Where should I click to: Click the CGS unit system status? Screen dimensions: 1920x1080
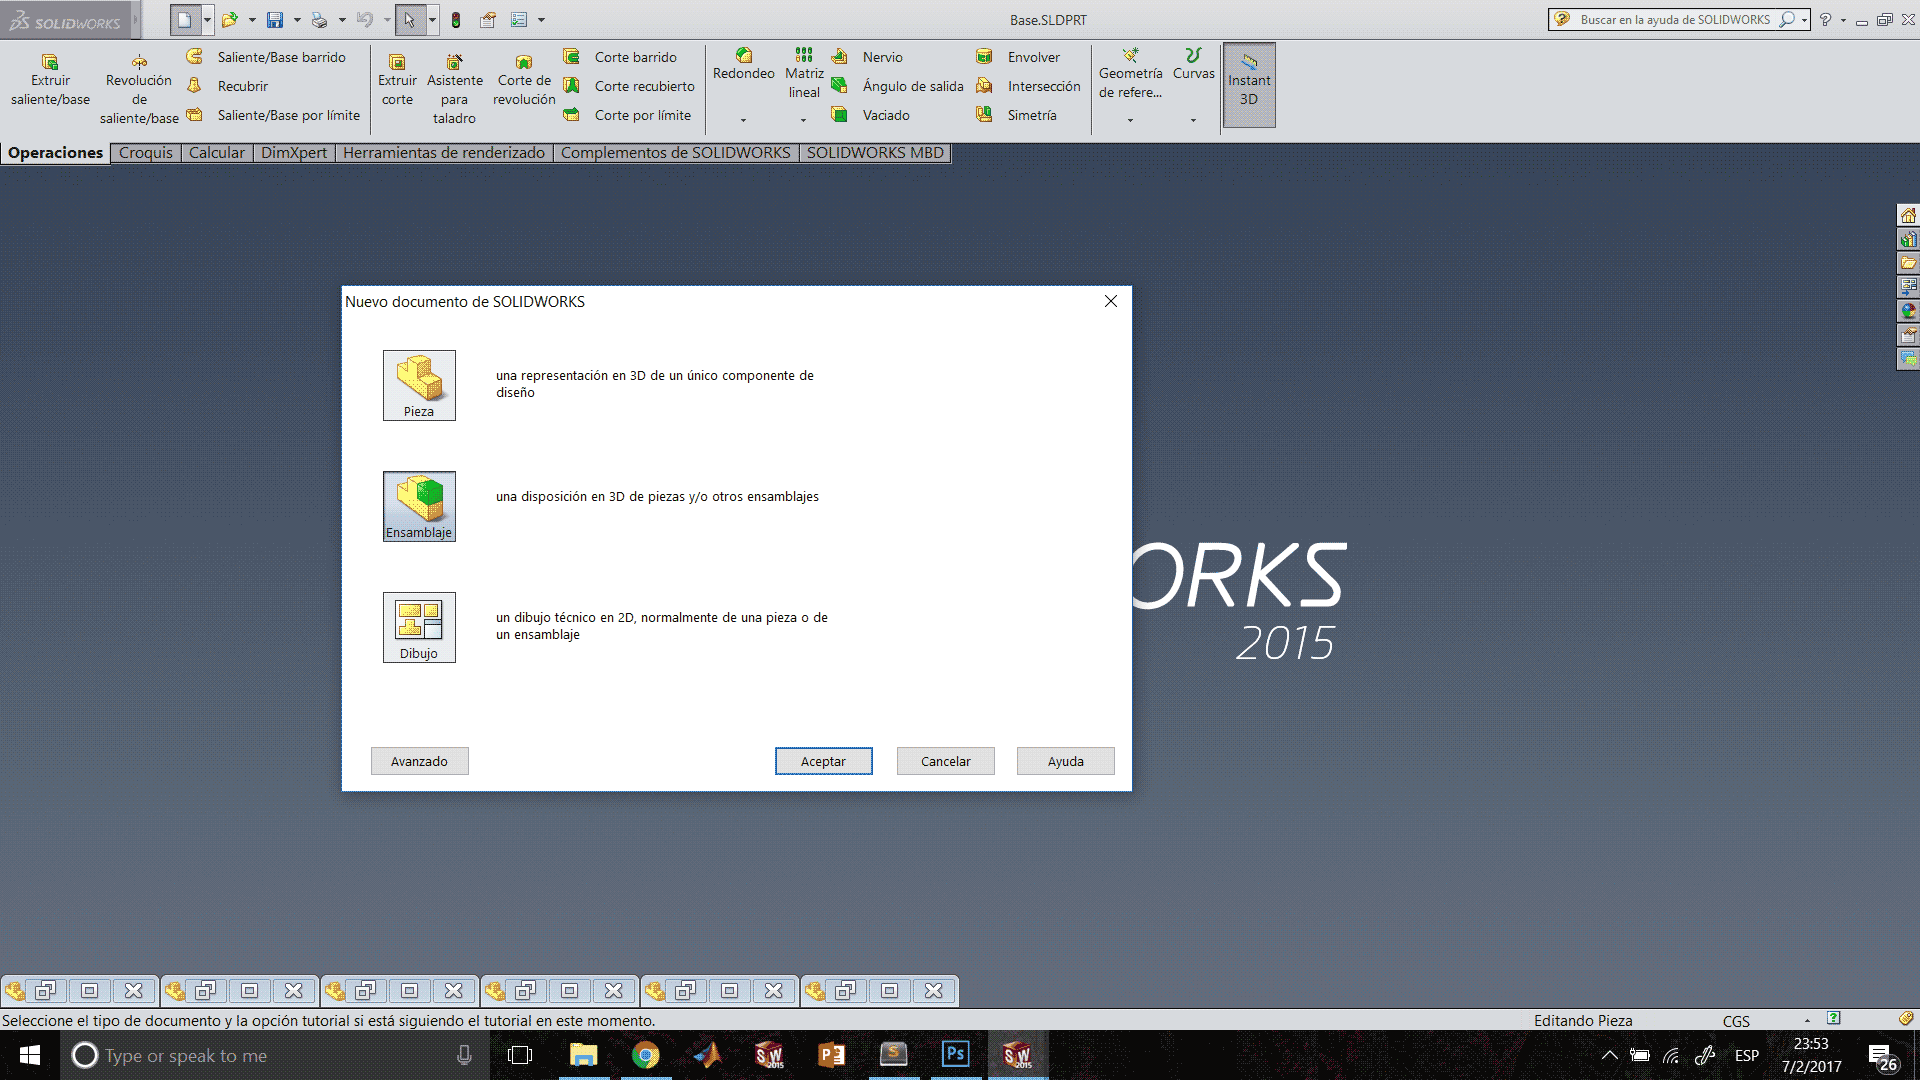click(x=1736, y=1021)
